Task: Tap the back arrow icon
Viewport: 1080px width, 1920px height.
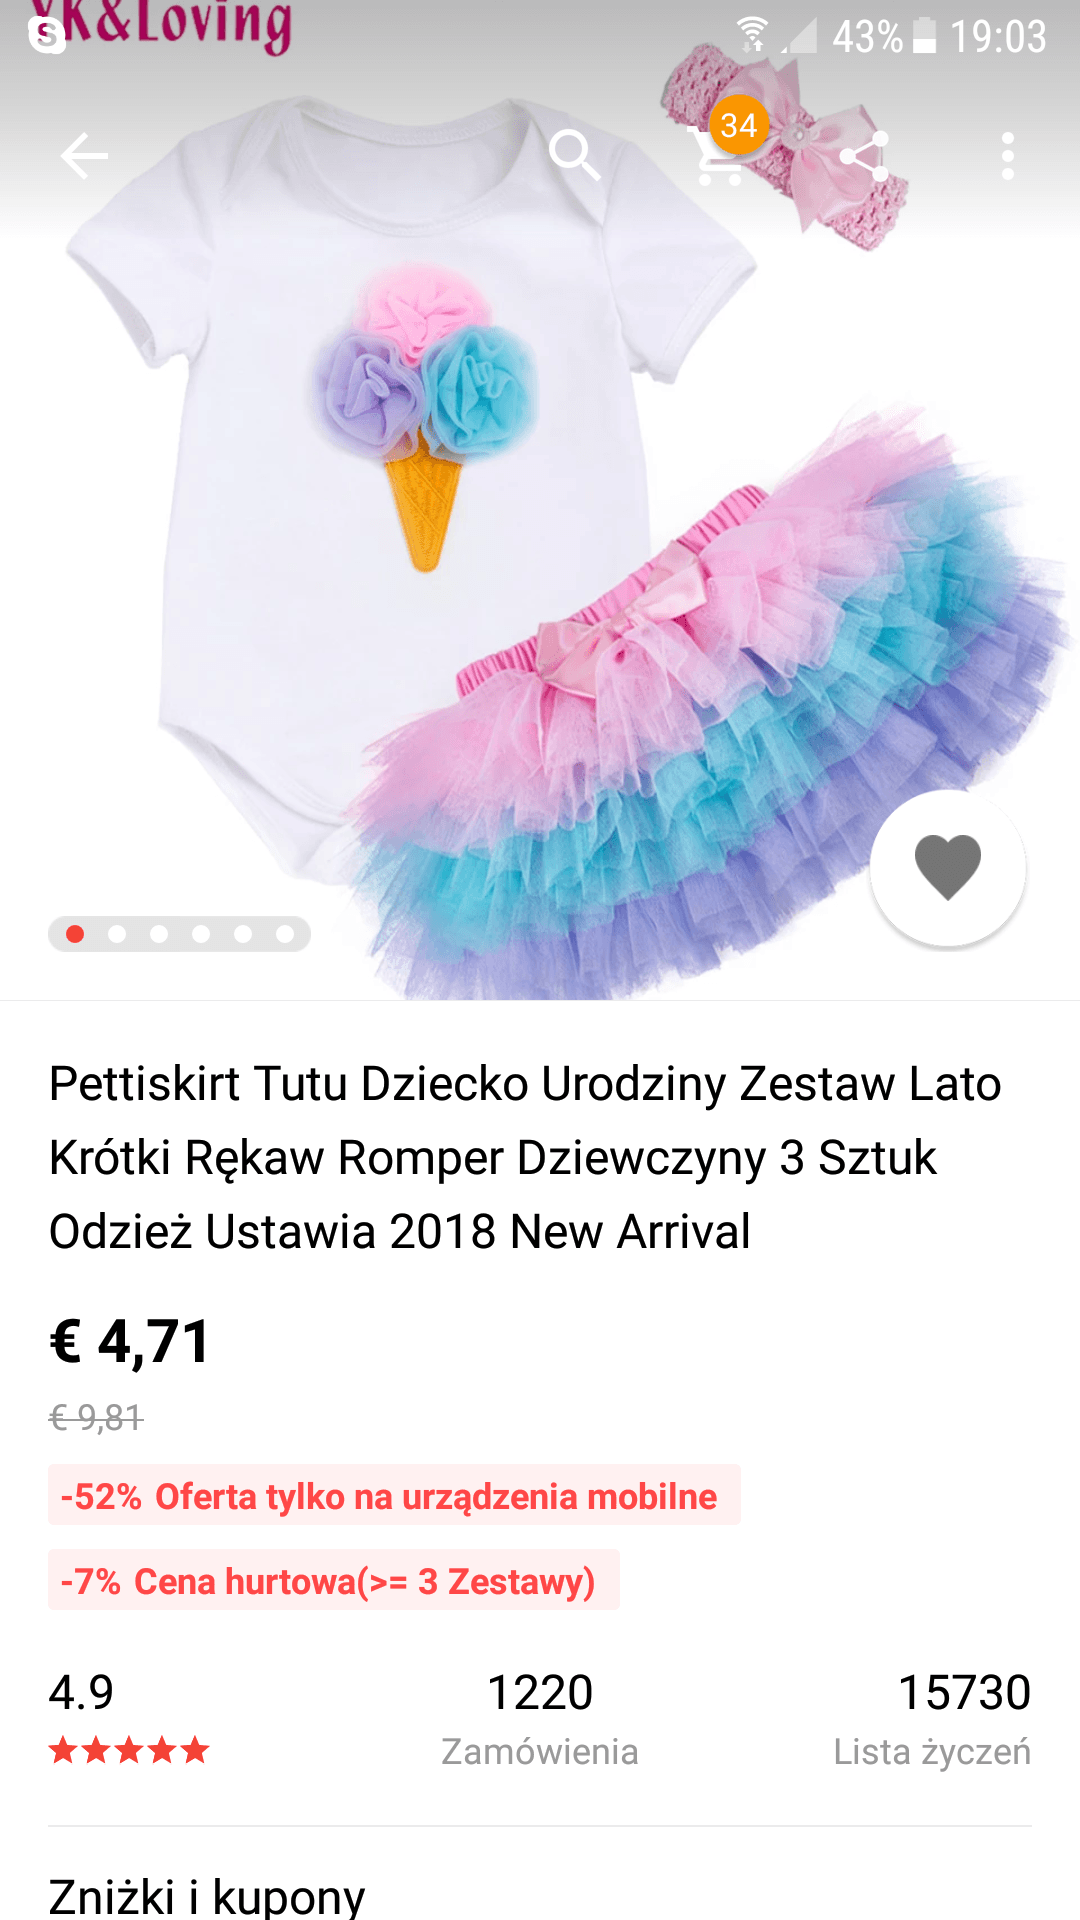Action: tap(84, 156)
